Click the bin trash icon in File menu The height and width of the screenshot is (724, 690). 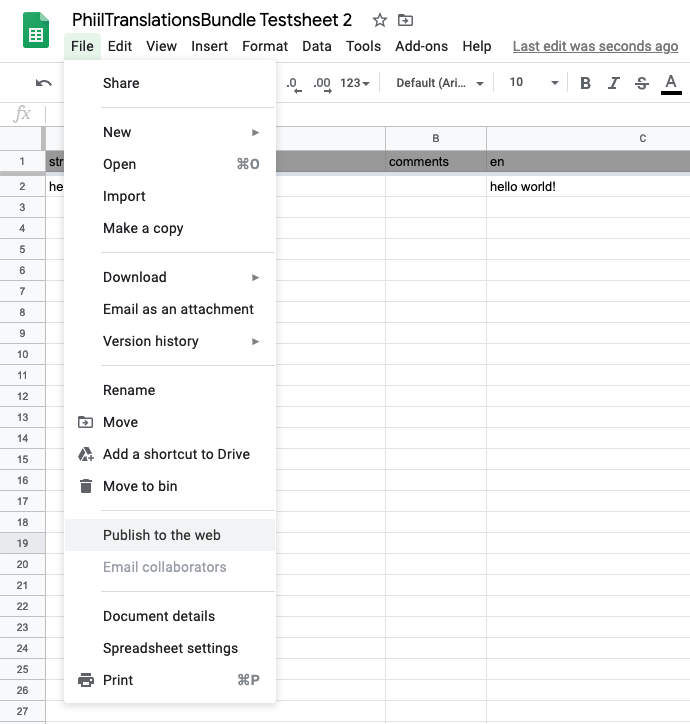click(x=86, y=486)
